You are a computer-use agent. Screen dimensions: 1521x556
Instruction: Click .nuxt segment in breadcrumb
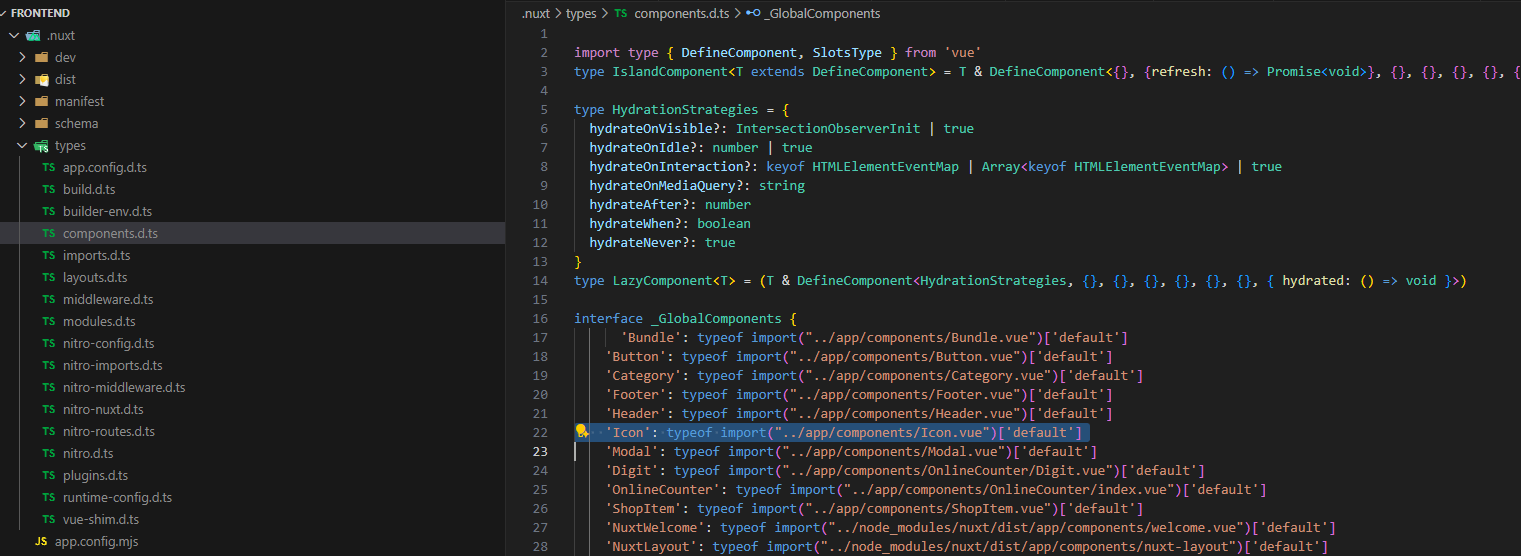[x=537, y=13]
